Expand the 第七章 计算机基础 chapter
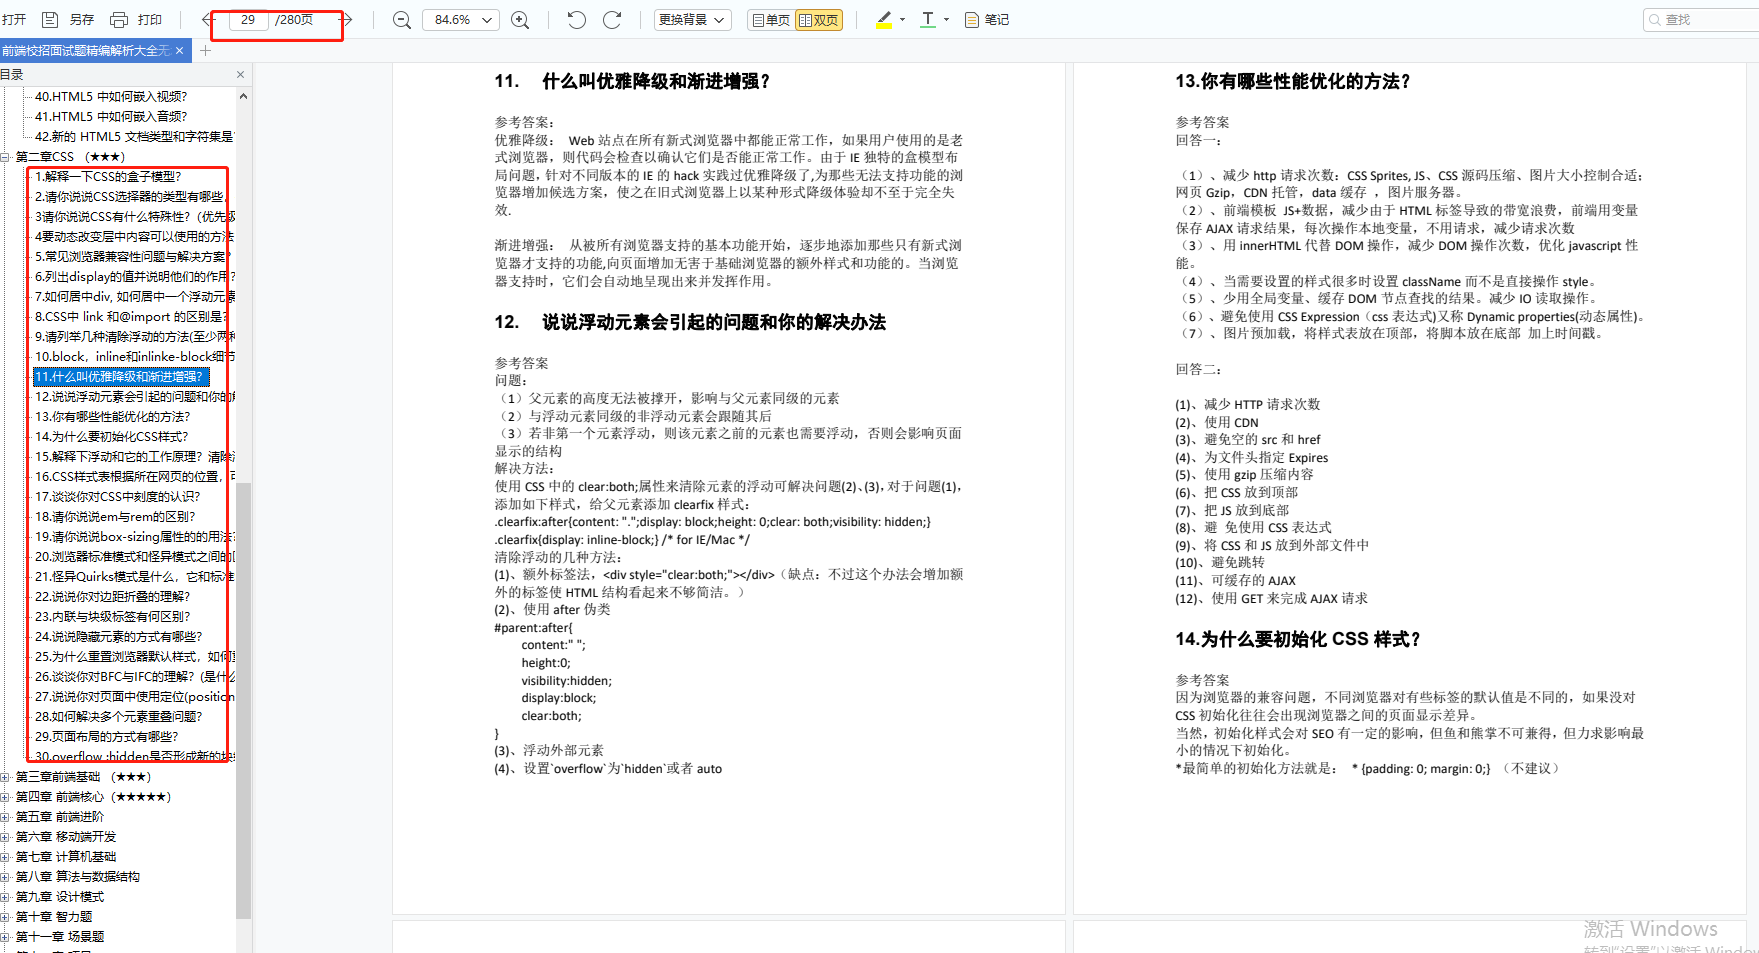Viewport: 1759px width, 953px height. click(6, 857)
